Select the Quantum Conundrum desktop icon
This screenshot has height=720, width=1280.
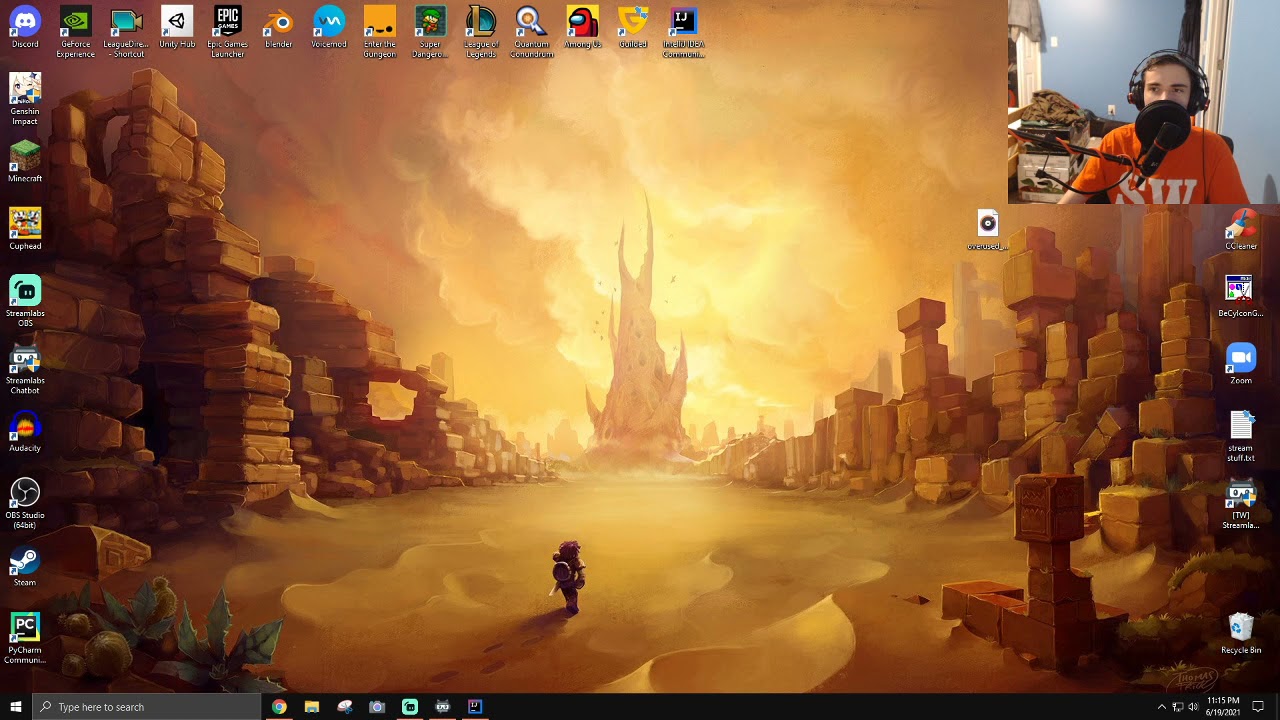coord(531,32)
